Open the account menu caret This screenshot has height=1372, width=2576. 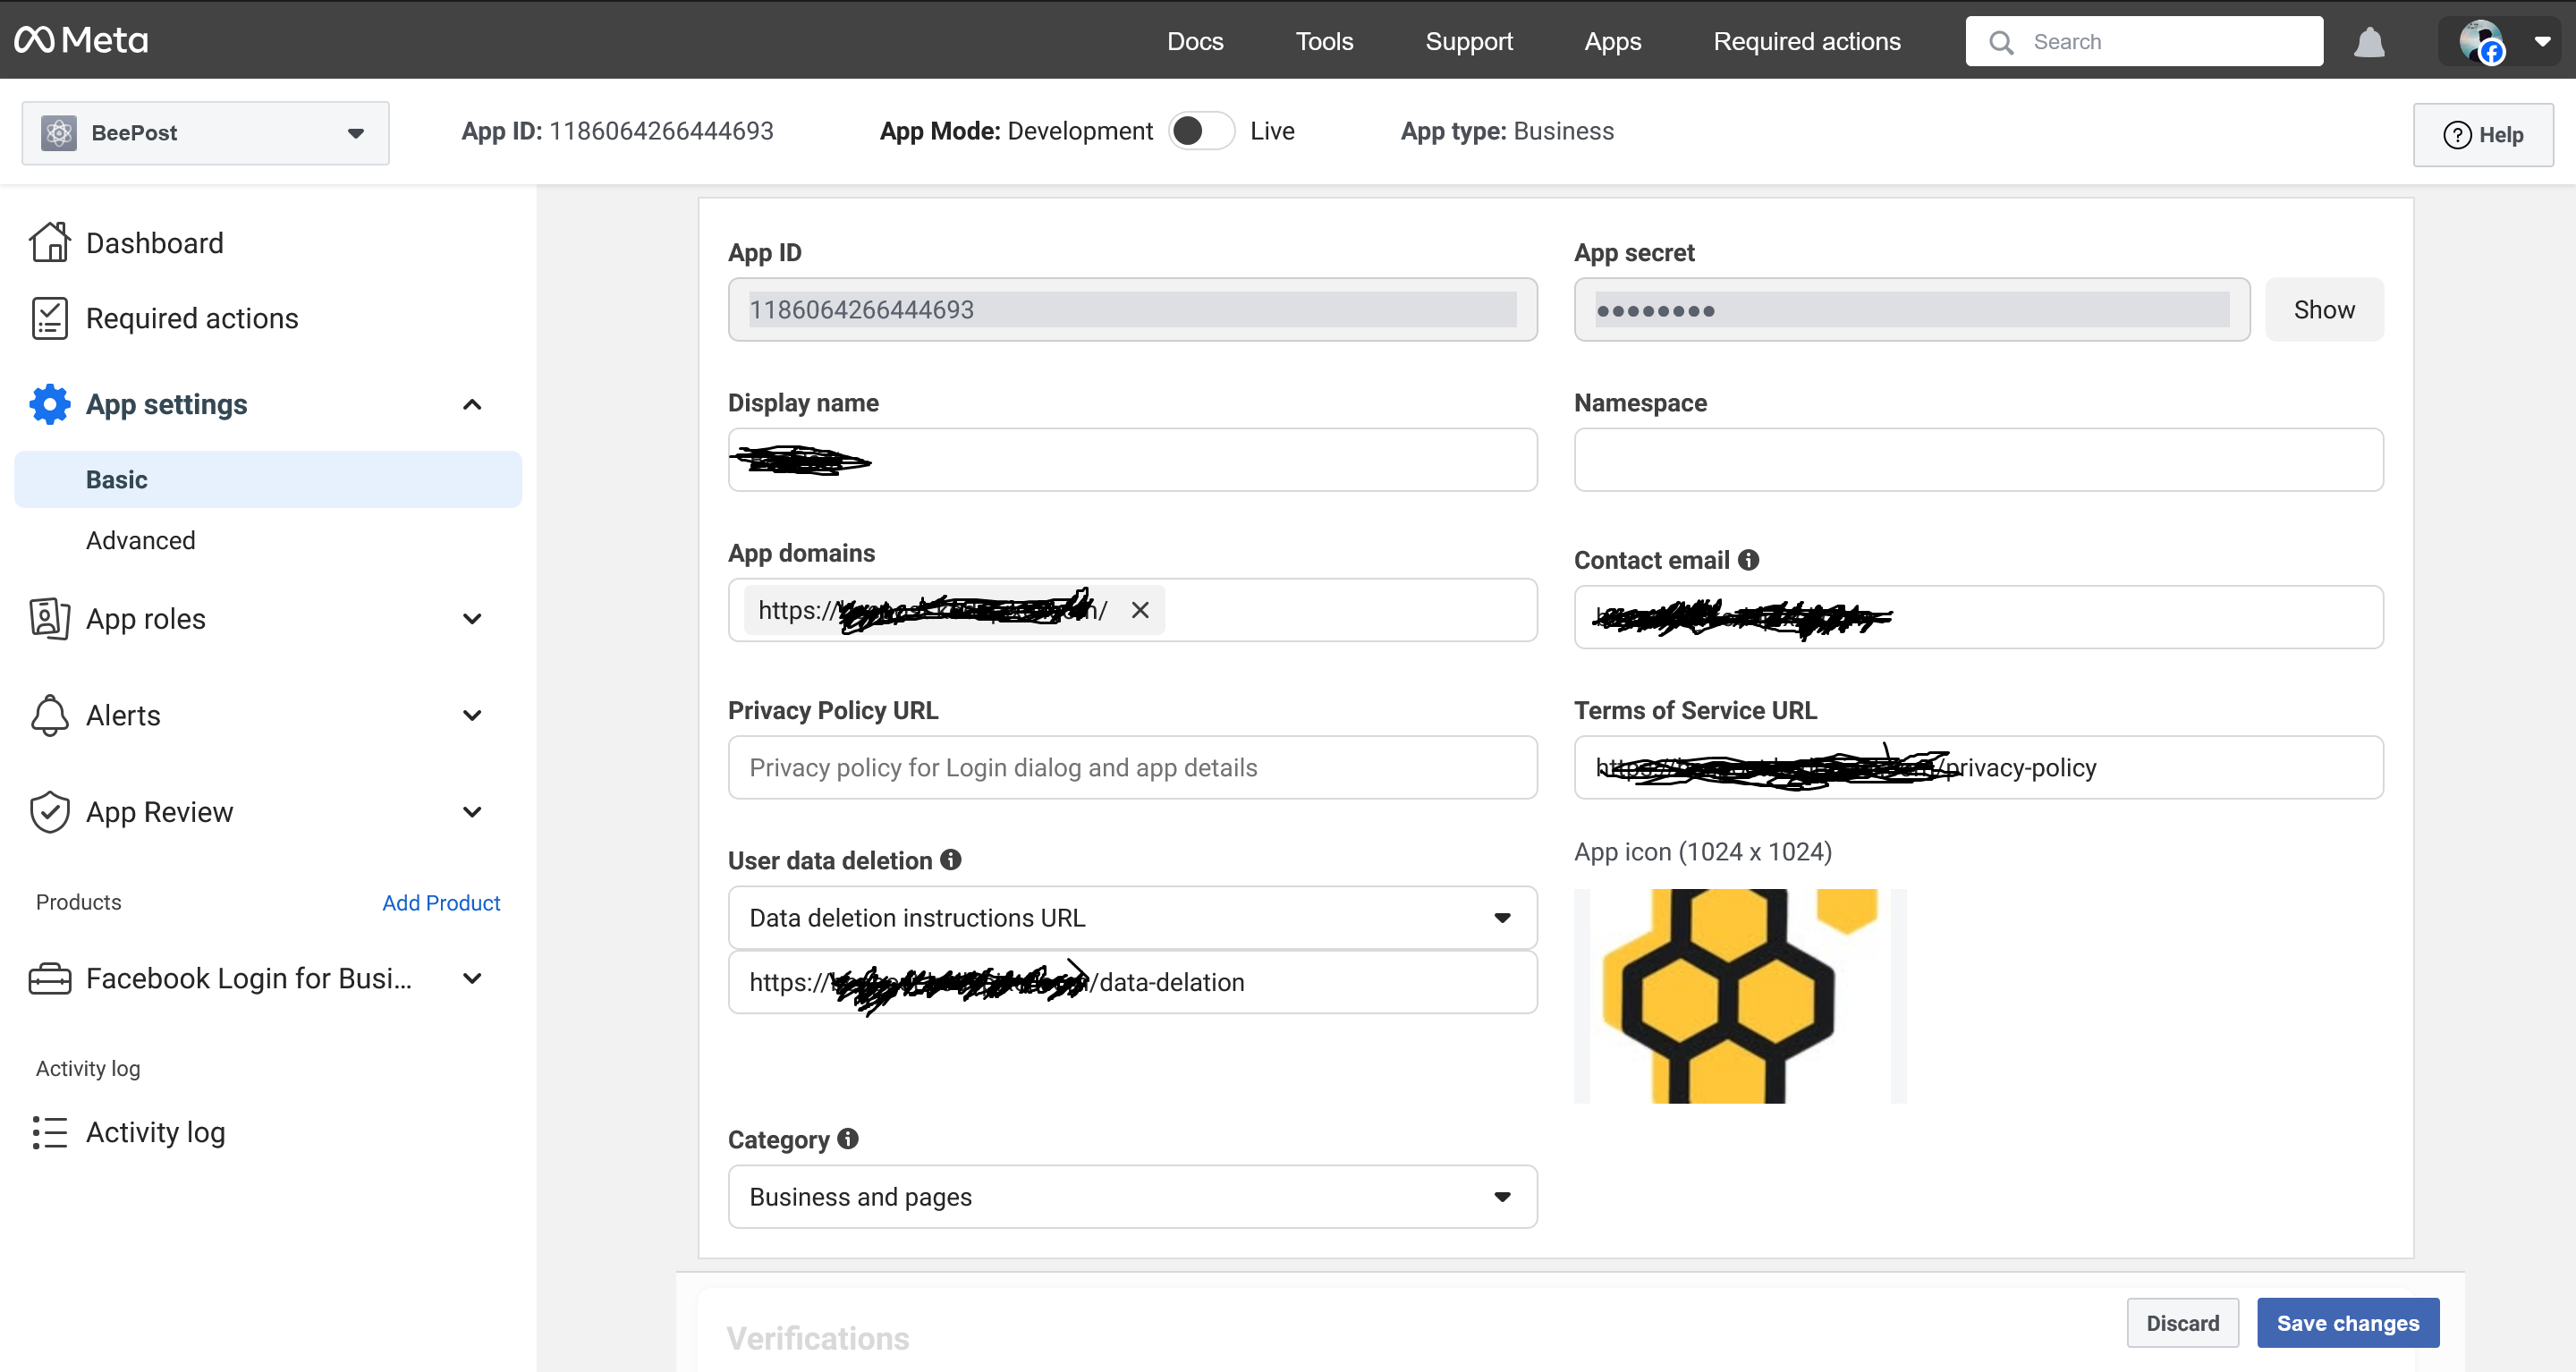(x=2541, y=42)
